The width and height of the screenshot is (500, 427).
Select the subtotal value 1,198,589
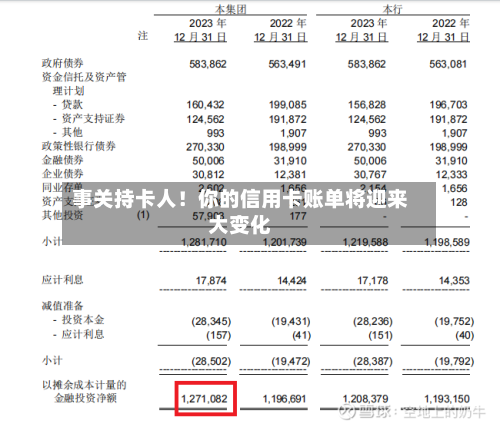point(447,242)
